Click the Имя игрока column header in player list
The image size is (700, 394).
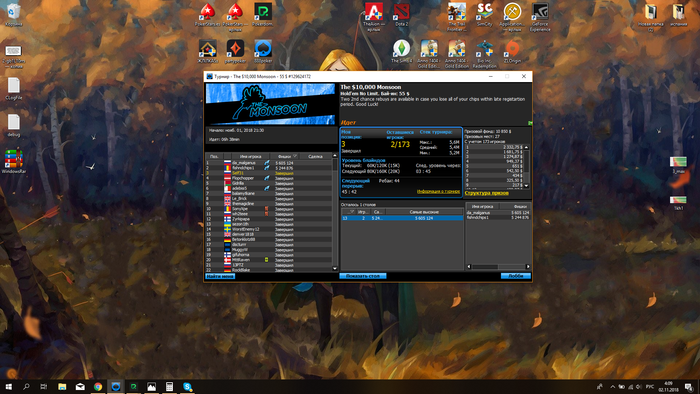point(250,157)
